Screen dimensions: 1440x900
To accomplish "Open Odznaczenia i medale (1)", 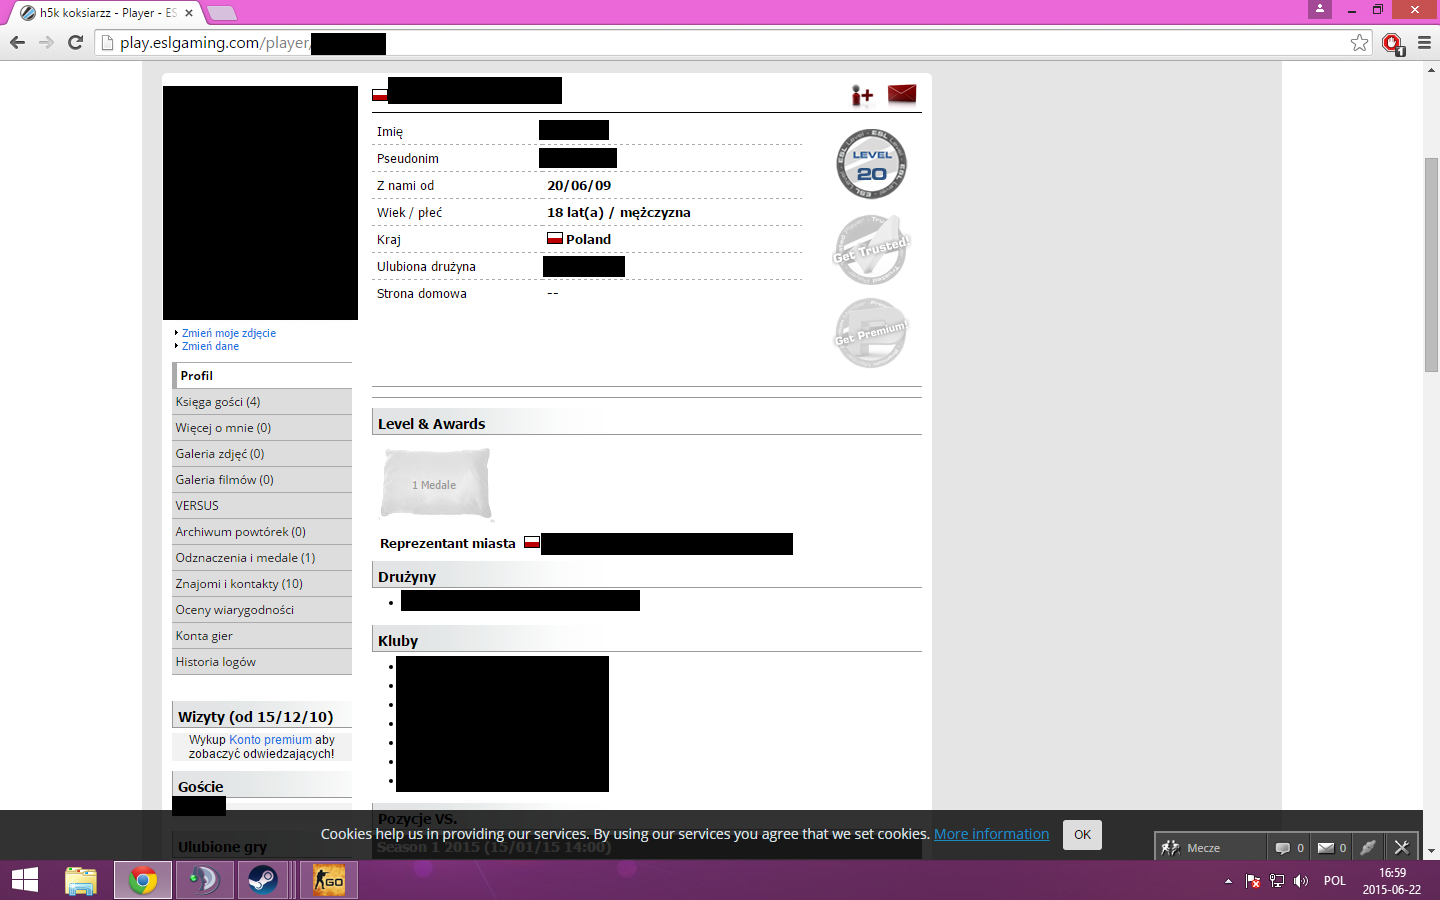I will [x=262, y=558].
